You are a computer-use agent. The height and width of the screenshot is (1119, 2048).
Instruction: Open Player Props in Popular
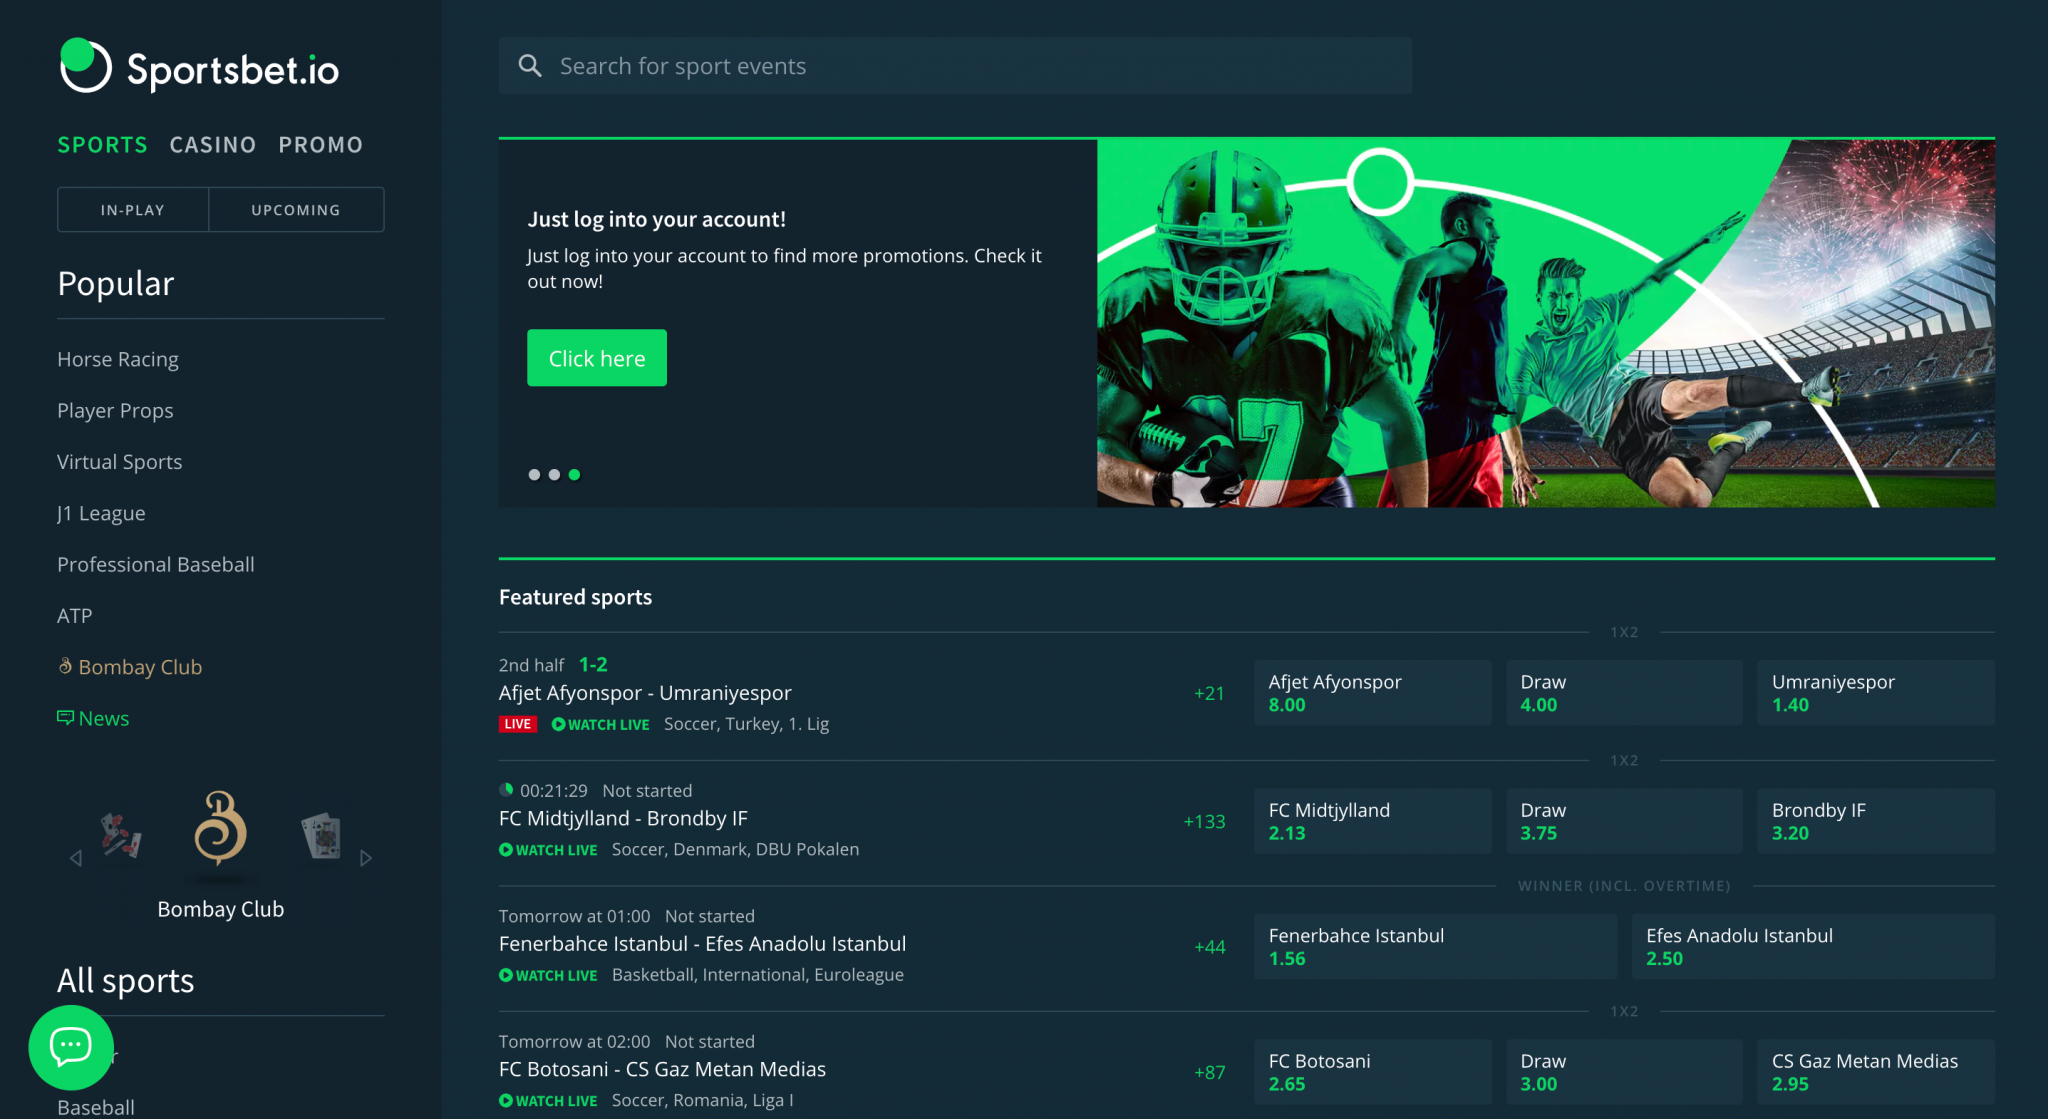pyautogui.click(x=115, y=410)
